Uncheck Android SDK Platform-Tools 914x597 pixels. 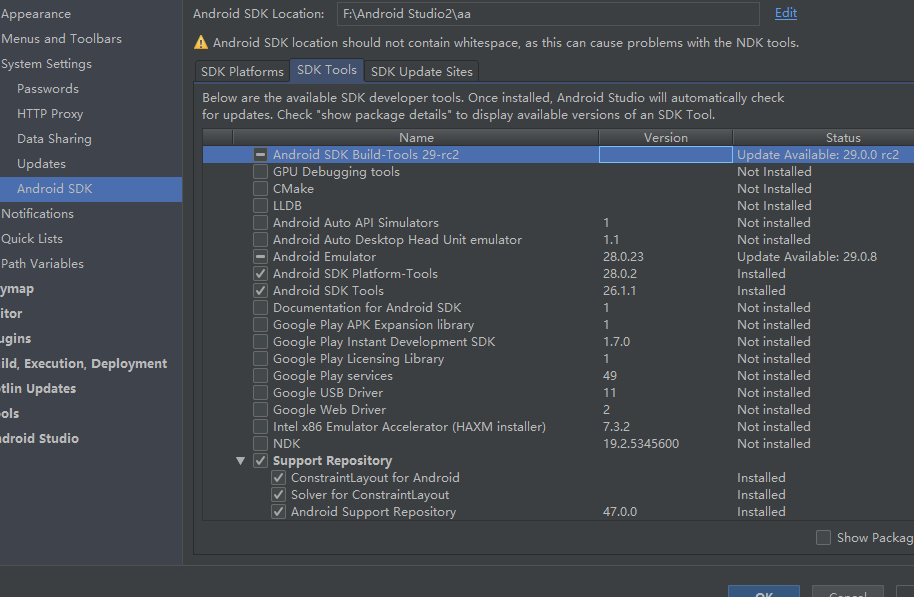click(261, 274)
